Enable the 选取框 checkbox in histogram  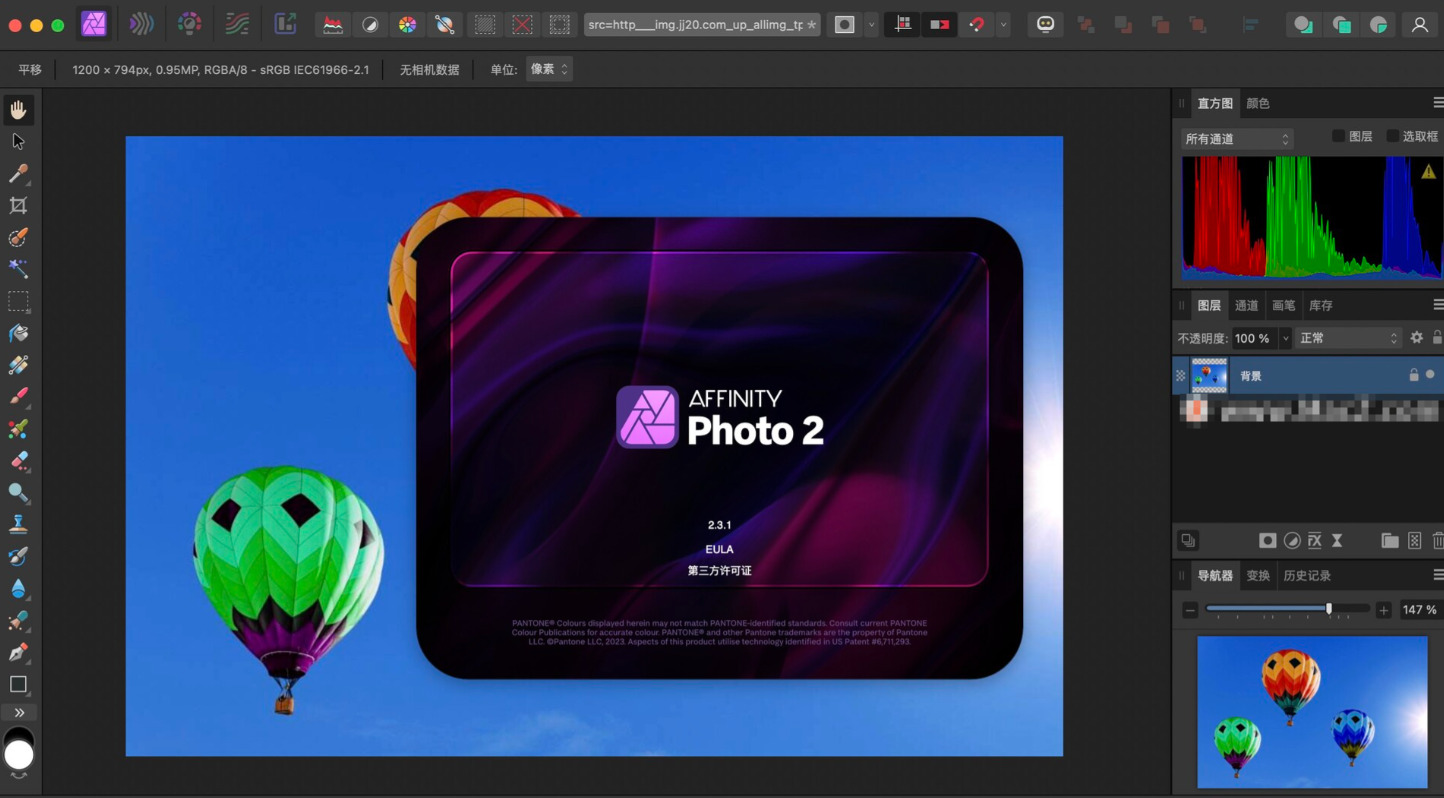(x=1392, y=136)
